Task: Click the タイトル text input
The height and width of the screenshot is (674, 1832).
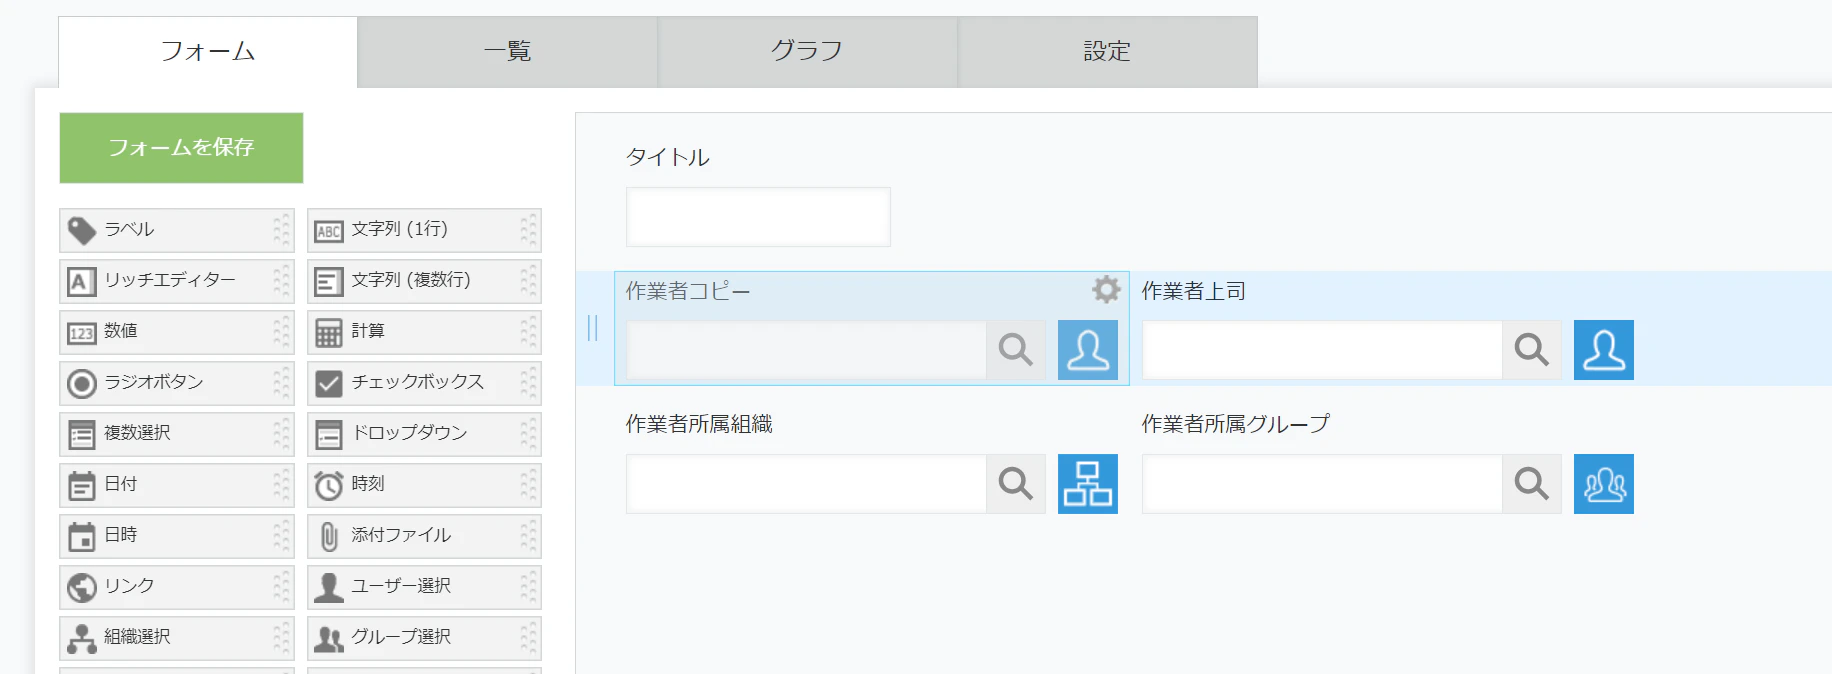Action: [x=758, y=217]
